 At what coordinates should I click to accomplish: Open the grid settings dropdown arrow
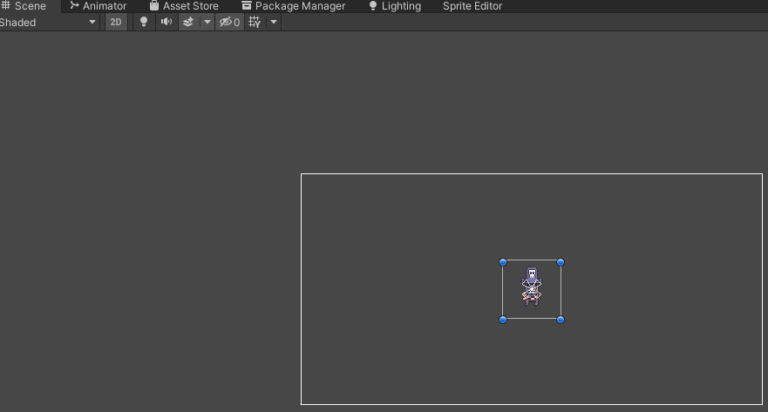click(274, 22)
